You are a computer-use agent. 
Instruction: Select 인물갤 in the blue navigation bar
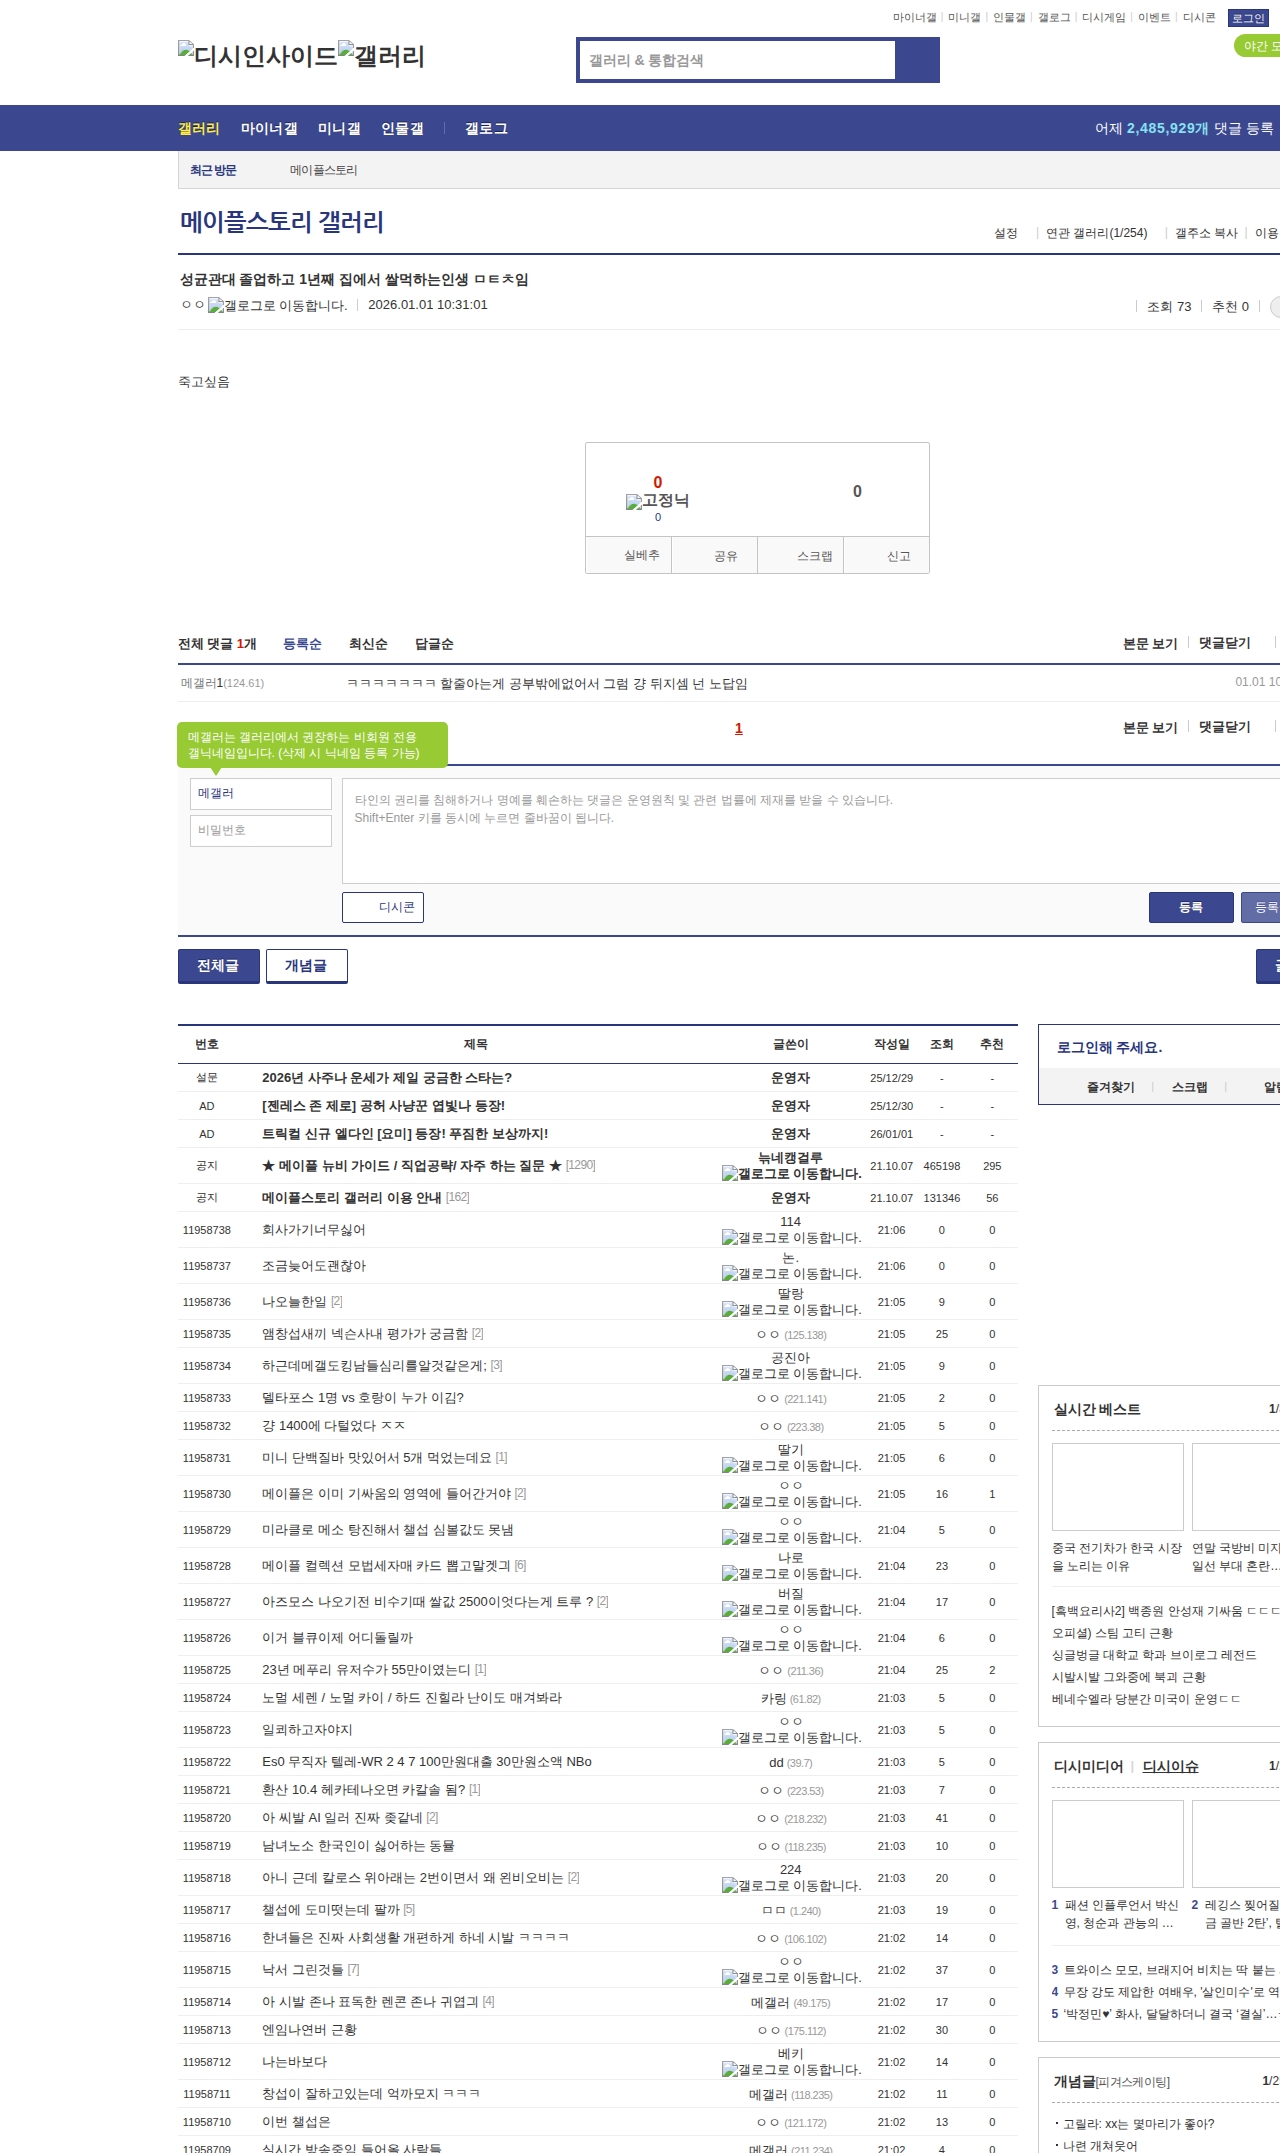click(402, 129)
